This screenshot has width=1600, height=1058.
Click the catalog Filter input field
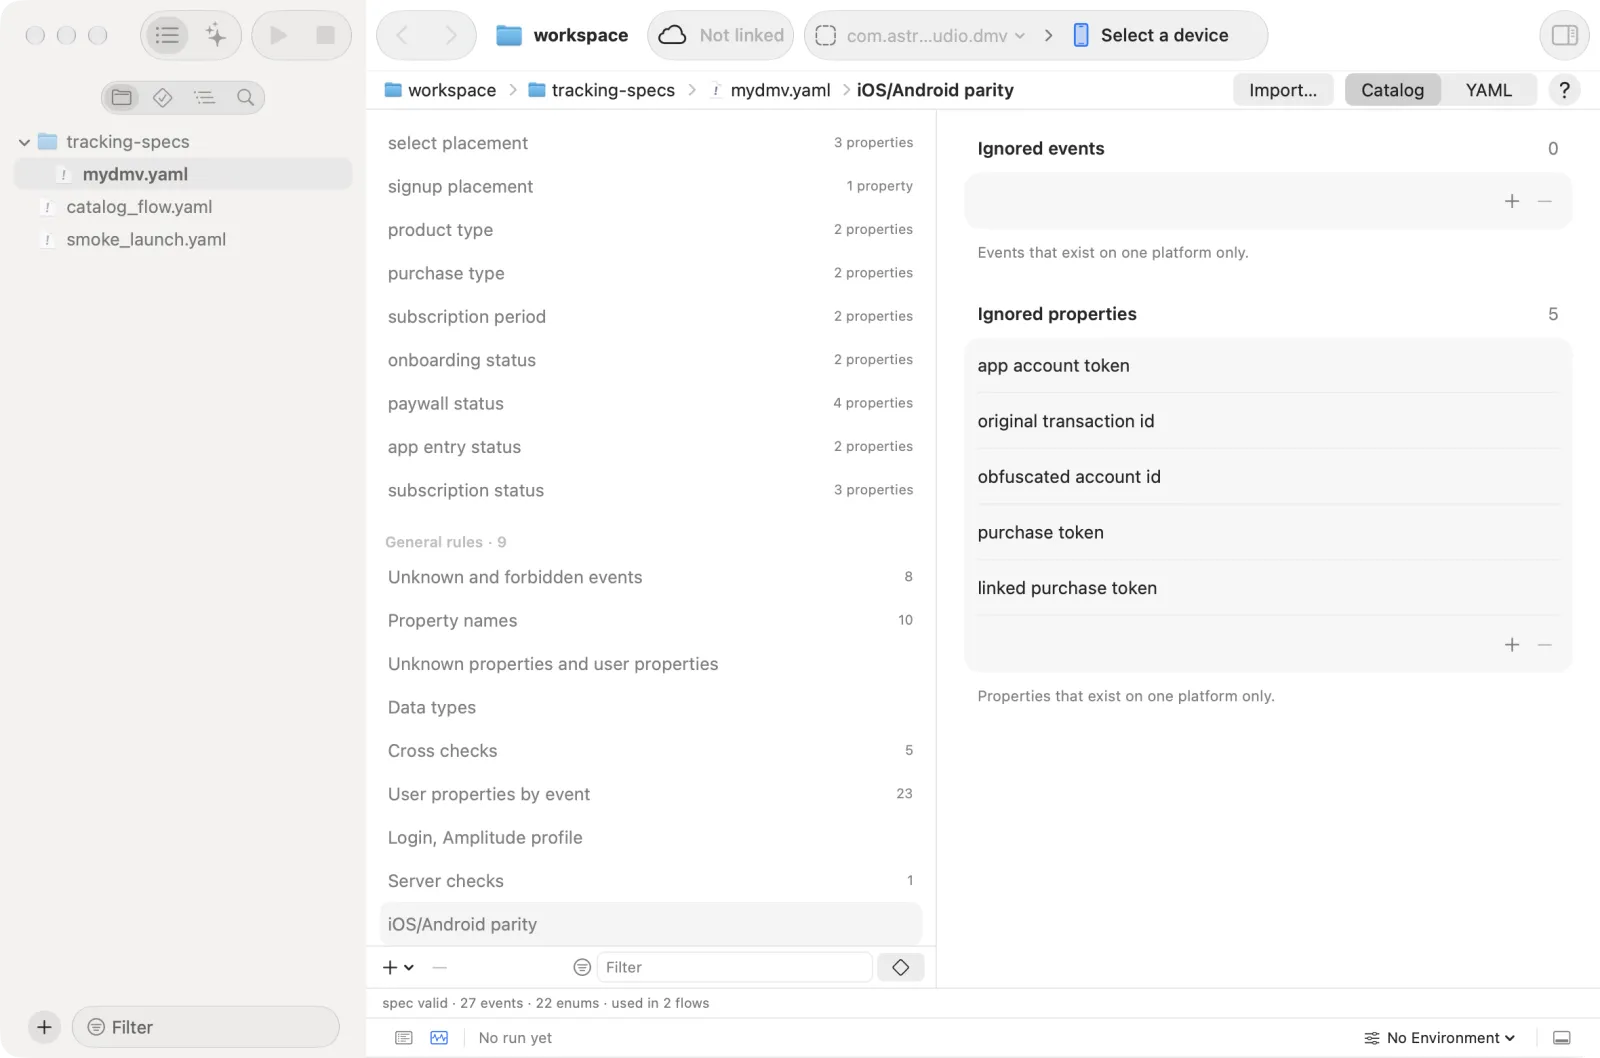[734, 967]
